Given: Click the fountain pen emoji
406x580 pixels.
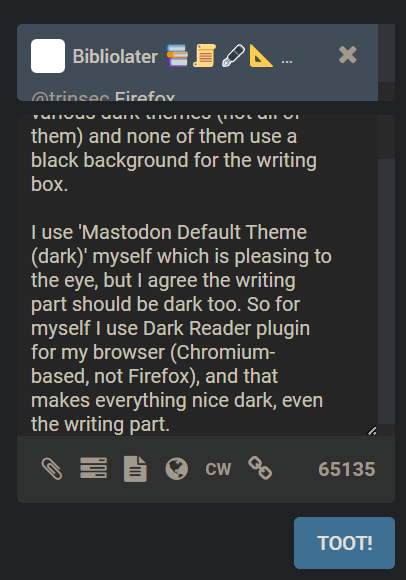Looking at the screenshot, I should tap(233, 55).
